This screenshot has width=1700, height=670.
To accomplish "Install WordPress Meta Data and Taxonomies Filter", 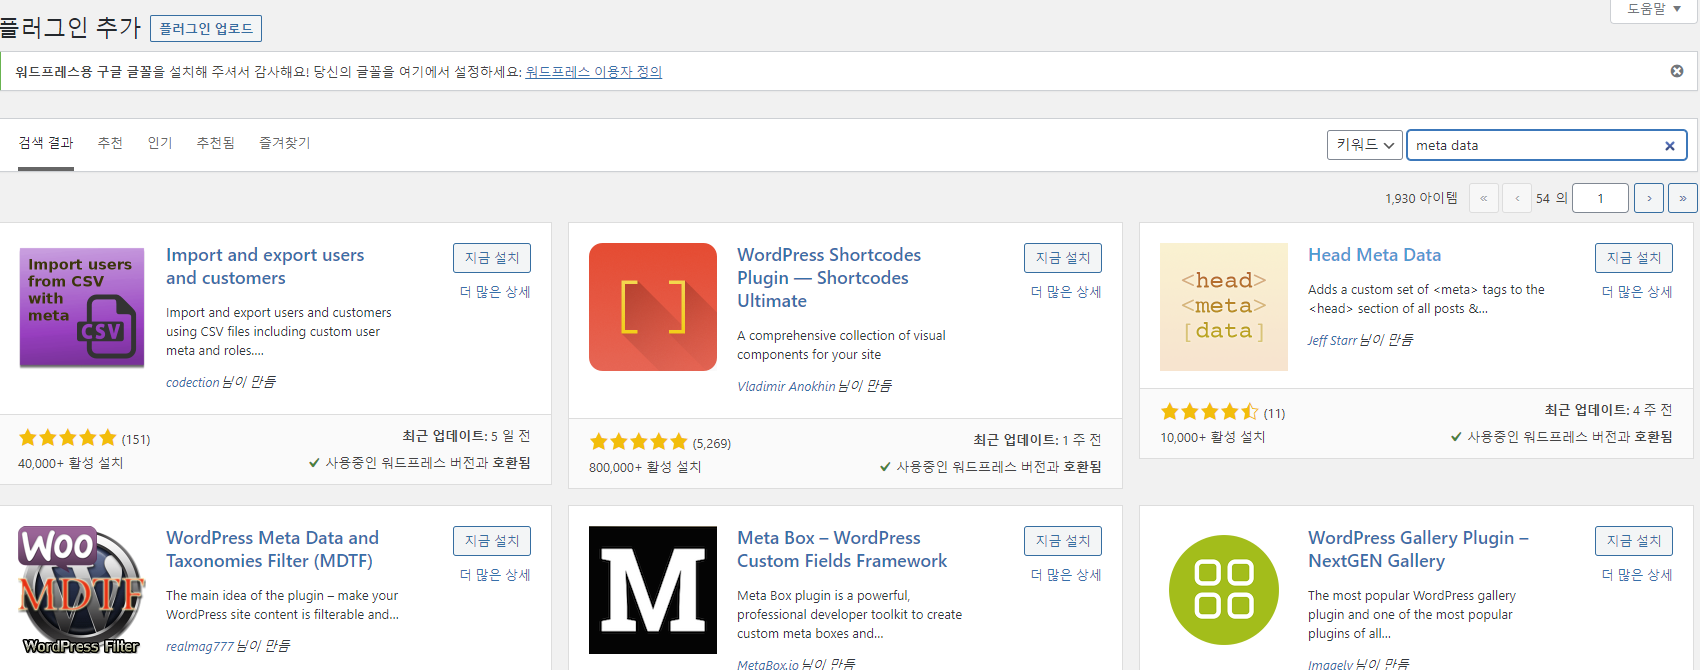I will click(492, 541).
